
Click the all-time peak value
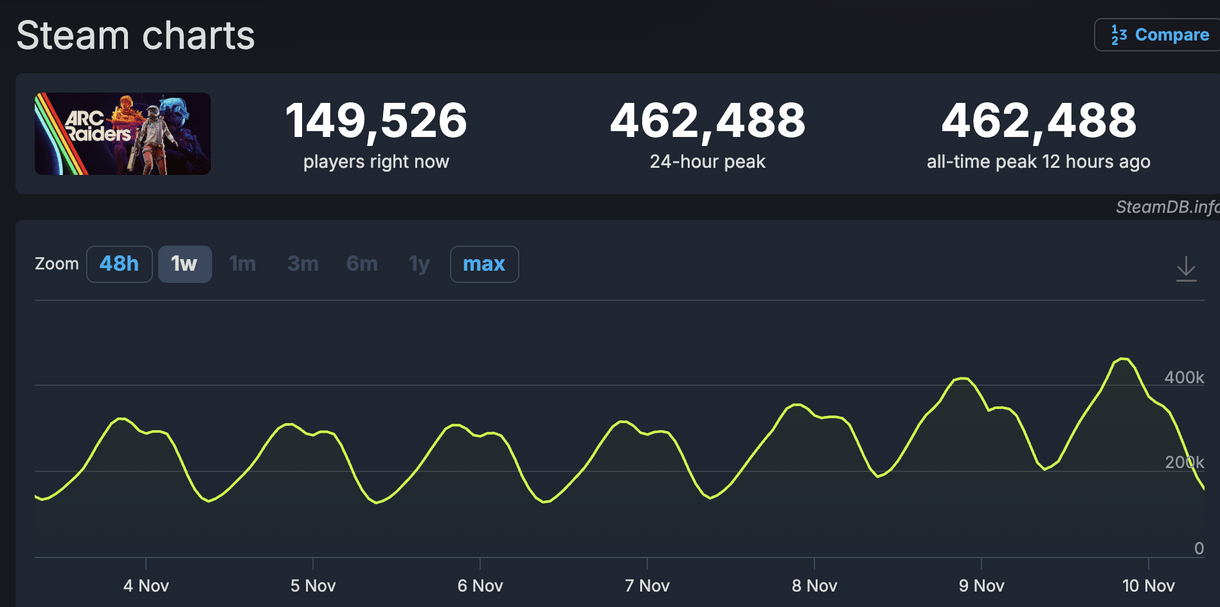(x=1038, y=121)
